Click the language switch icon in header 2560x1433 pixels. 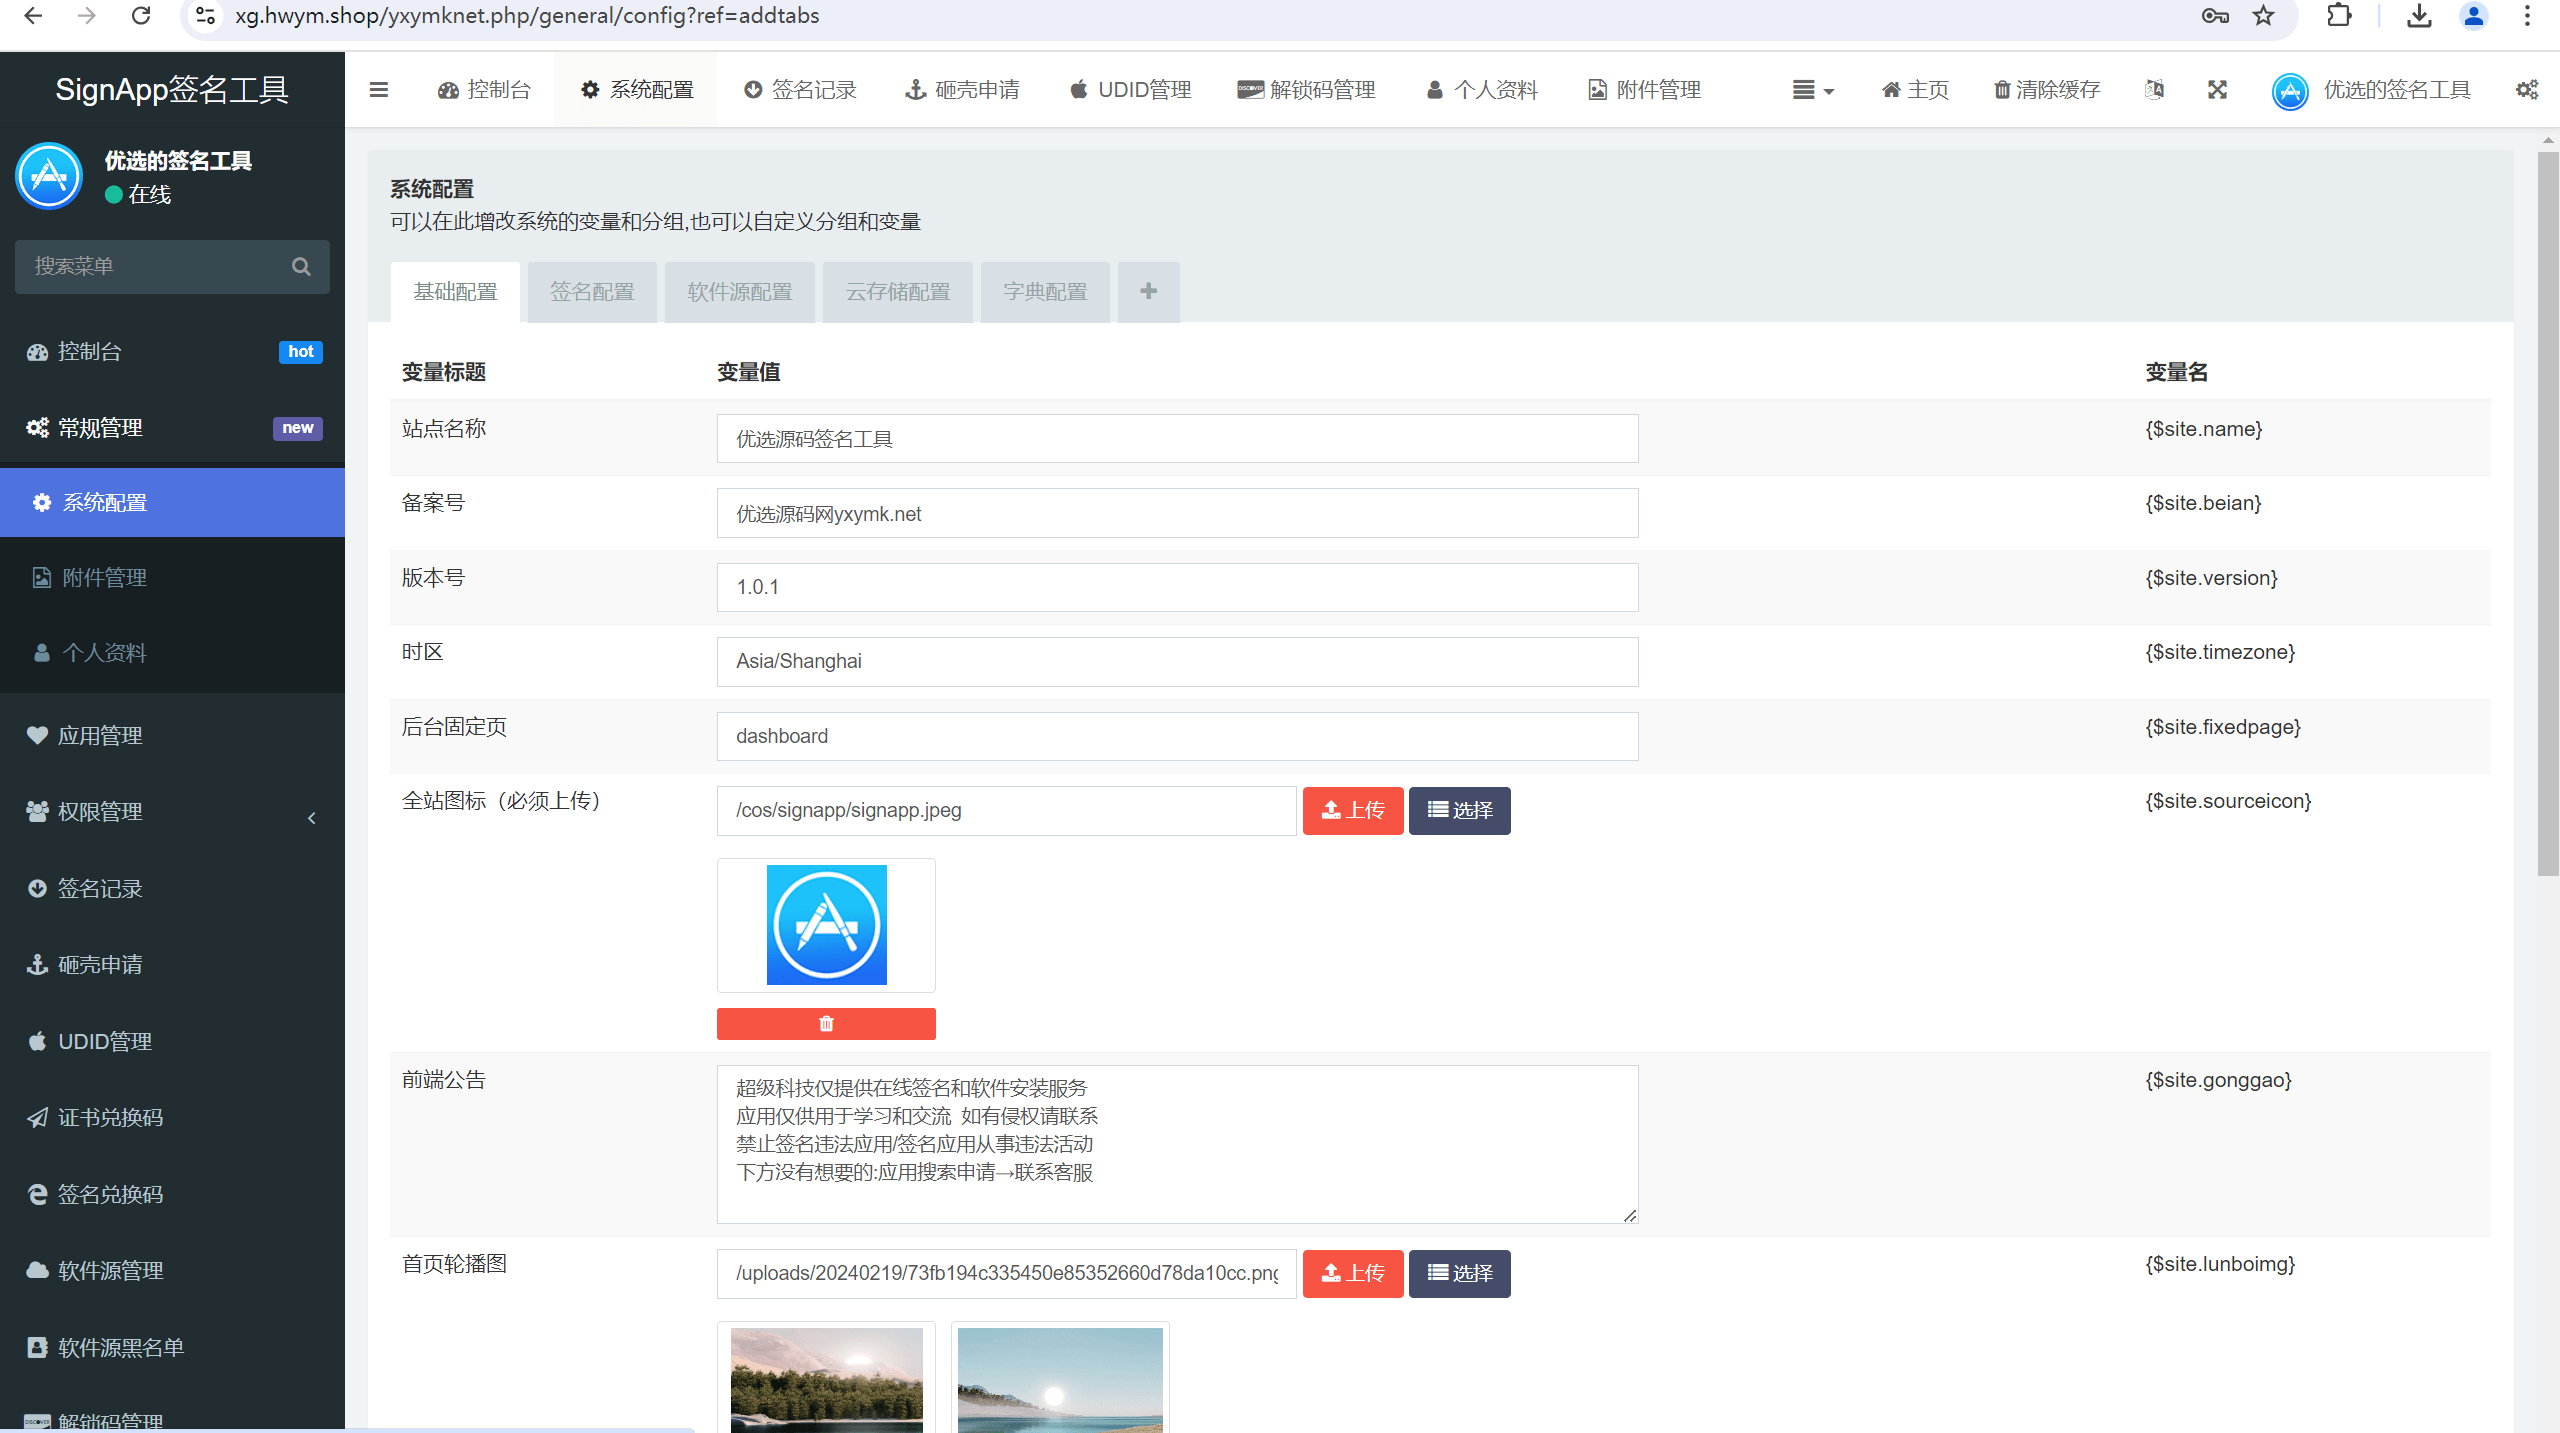point(2154,90)
